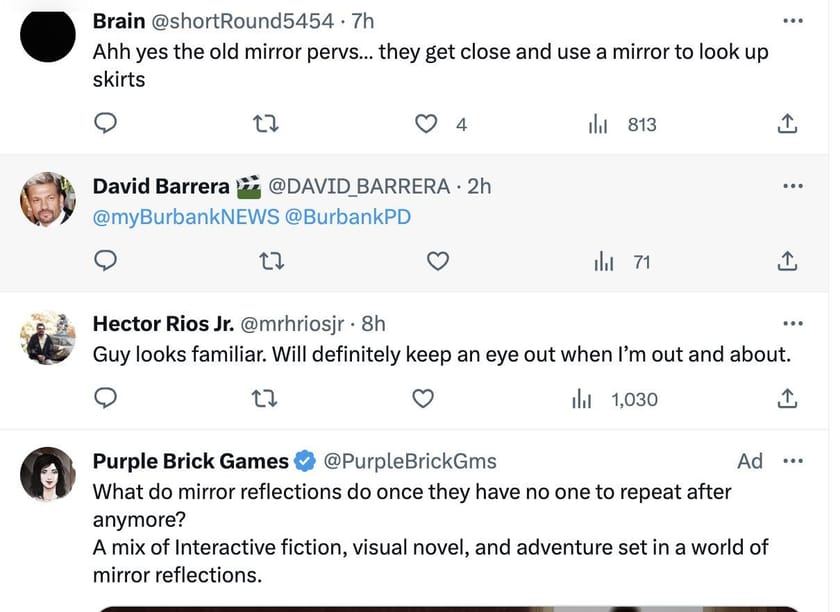840x612 pixels.
Task: Share David Barrera's tweet
Action: tap(787, 262)
